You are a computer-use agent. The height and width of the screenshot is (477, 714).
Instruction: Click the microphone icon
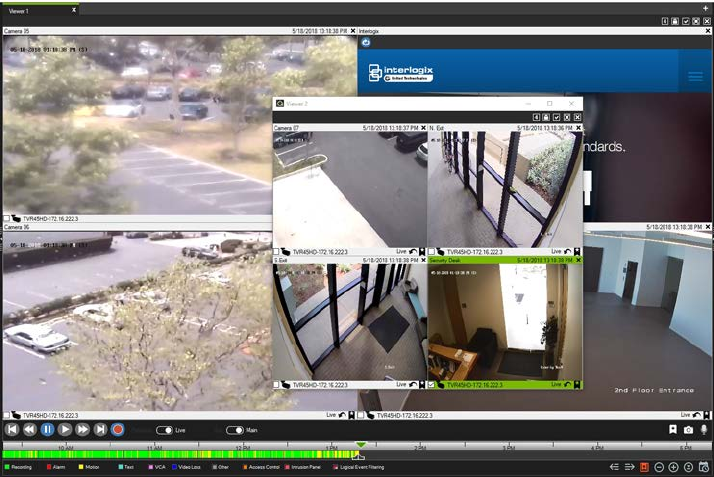[x=704, y=429]
